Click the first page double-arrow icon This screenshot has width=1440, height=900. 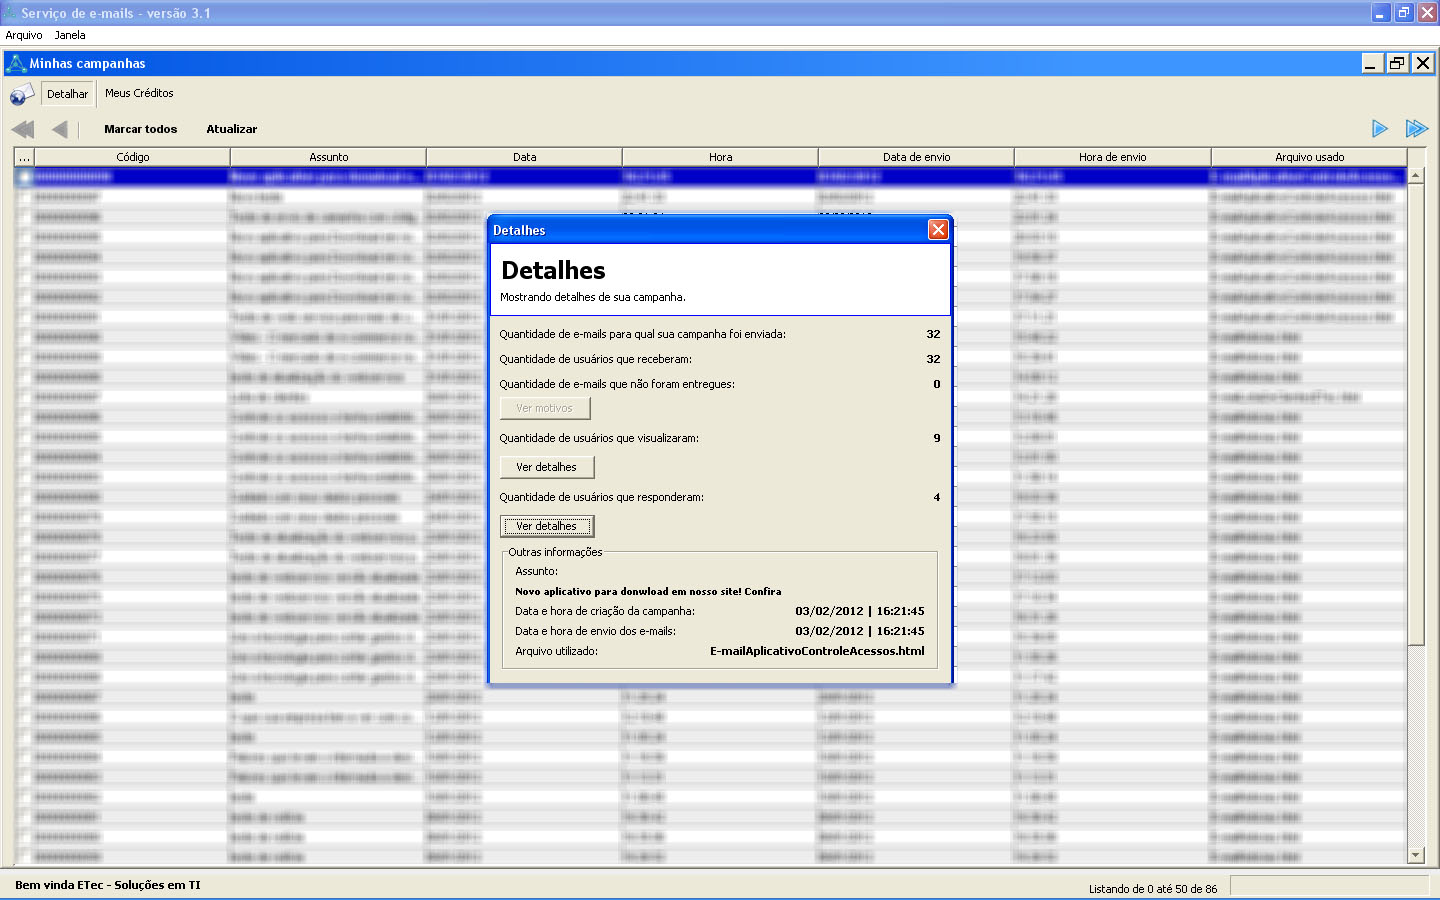23,129
